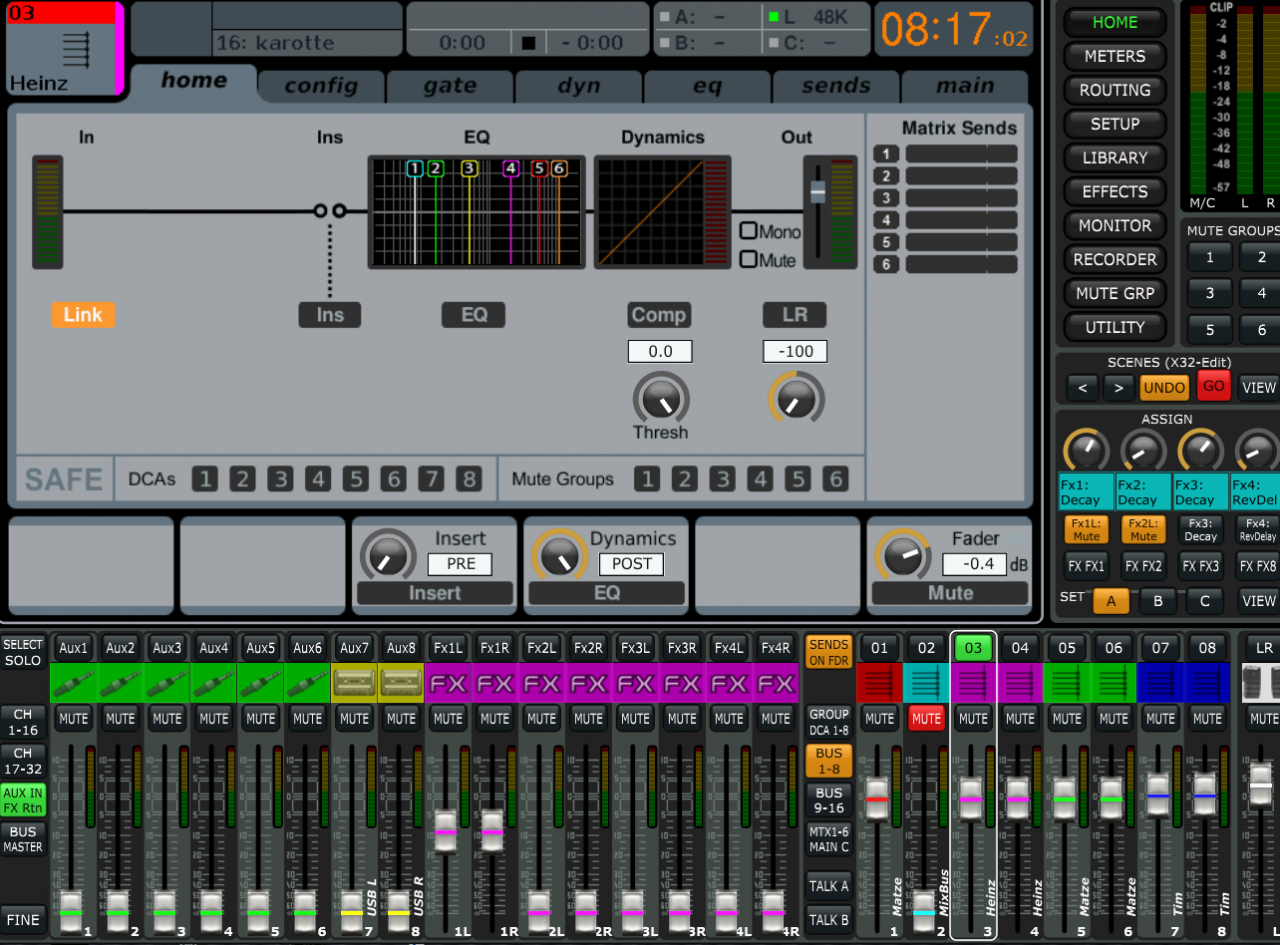This screenshot has width=1280, height=945.
Task: Select EQ band 4 marker in the EQ graph
Action: pyautogui.click(x=511, y=168)
